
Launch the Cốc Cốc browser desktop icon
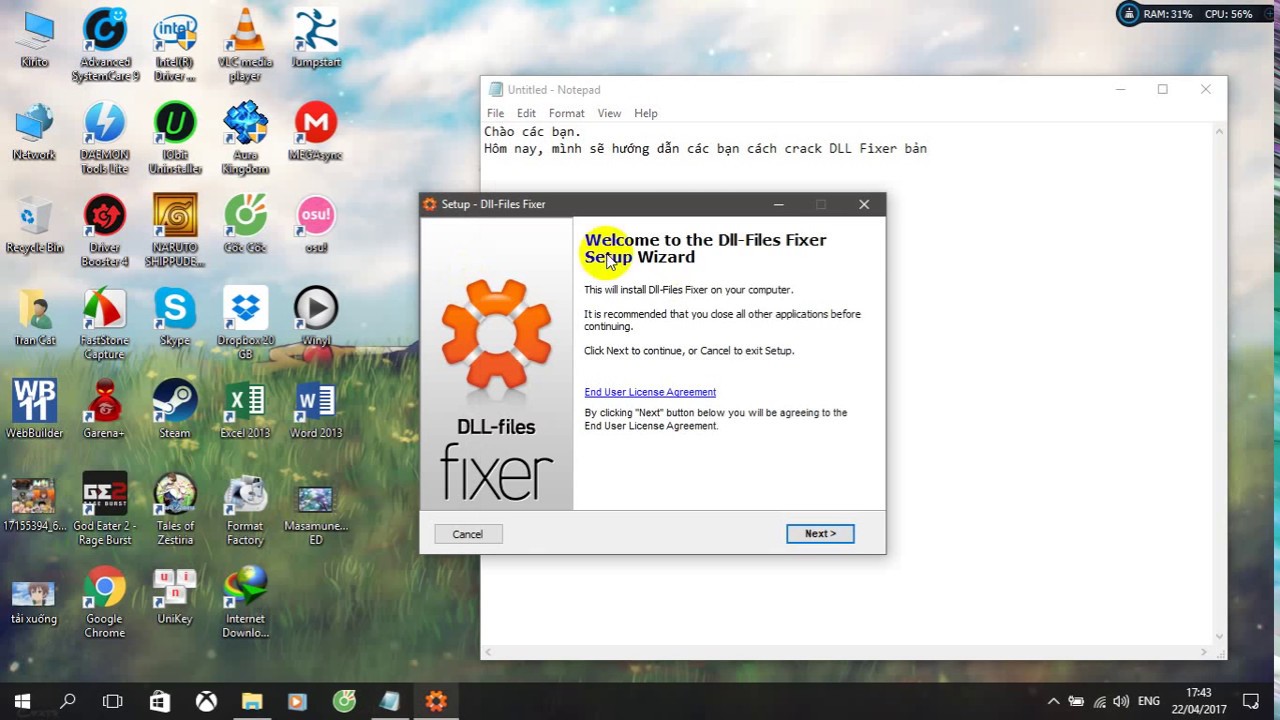(x=245, y=224)
